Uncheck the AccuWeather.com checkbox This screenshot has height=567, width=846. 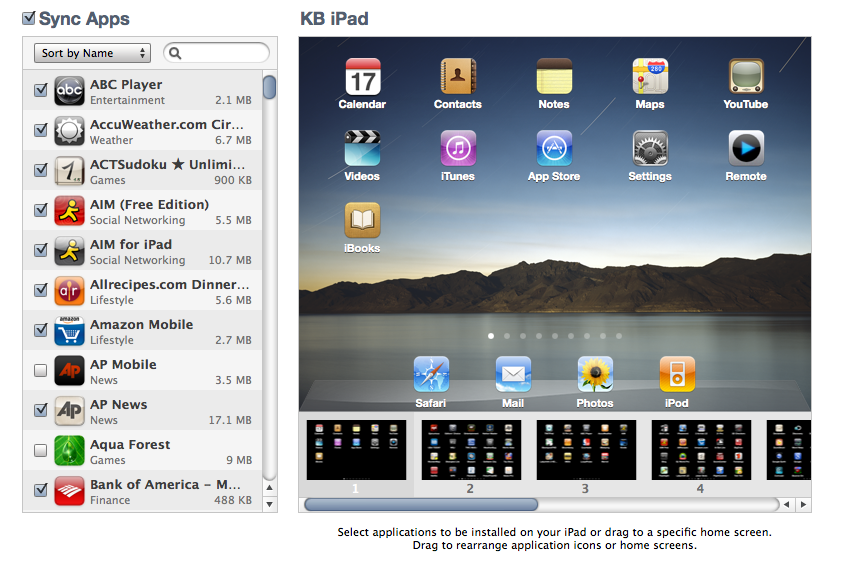click(40, 130)
